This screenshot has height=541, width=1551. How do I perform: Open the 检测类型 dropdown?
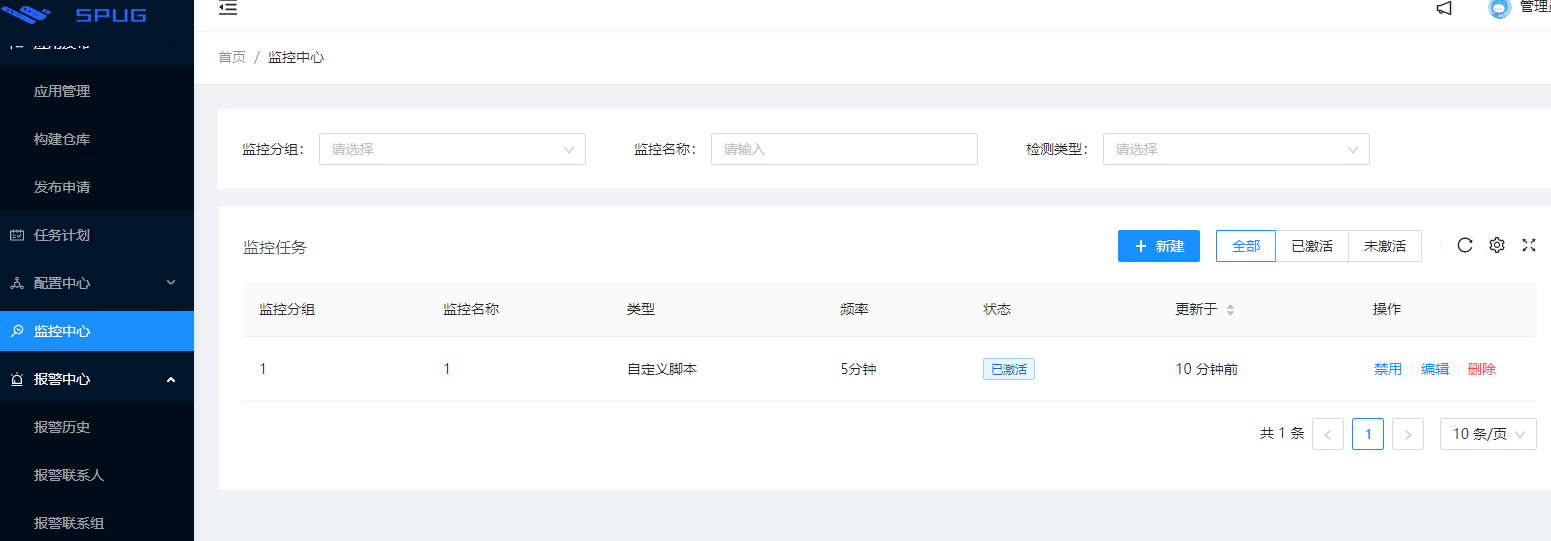(x=1236, y=149)
